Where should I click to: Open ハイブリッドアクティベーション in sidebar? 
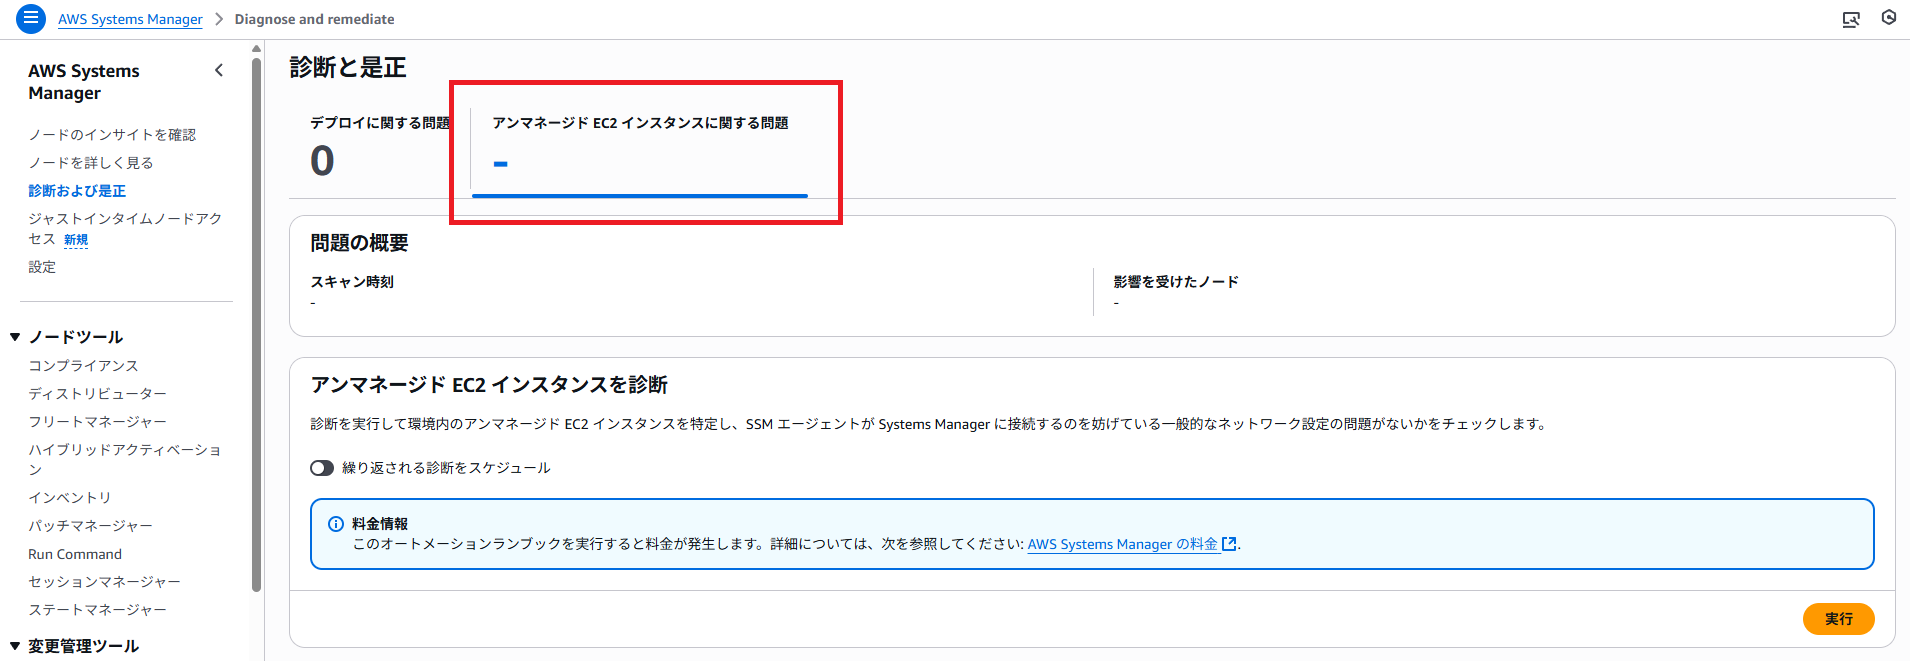[125, 459]
